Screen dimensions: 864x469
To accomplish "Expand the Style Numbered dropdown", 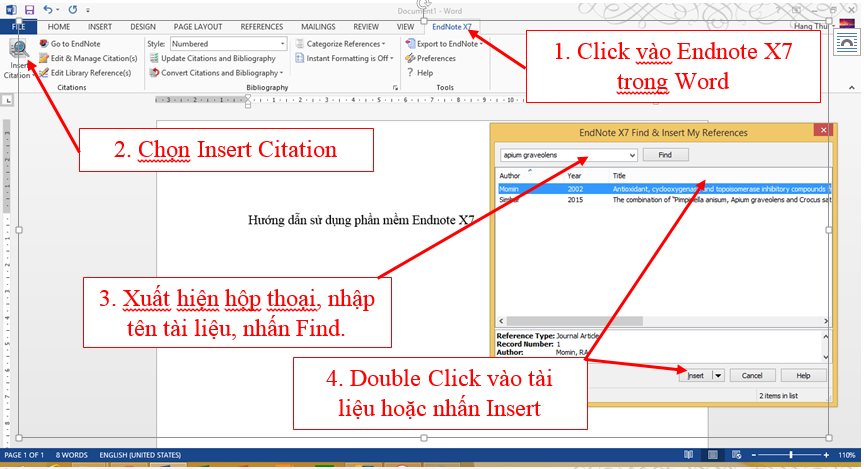I will pyautogui.click(x=282, y=44).
